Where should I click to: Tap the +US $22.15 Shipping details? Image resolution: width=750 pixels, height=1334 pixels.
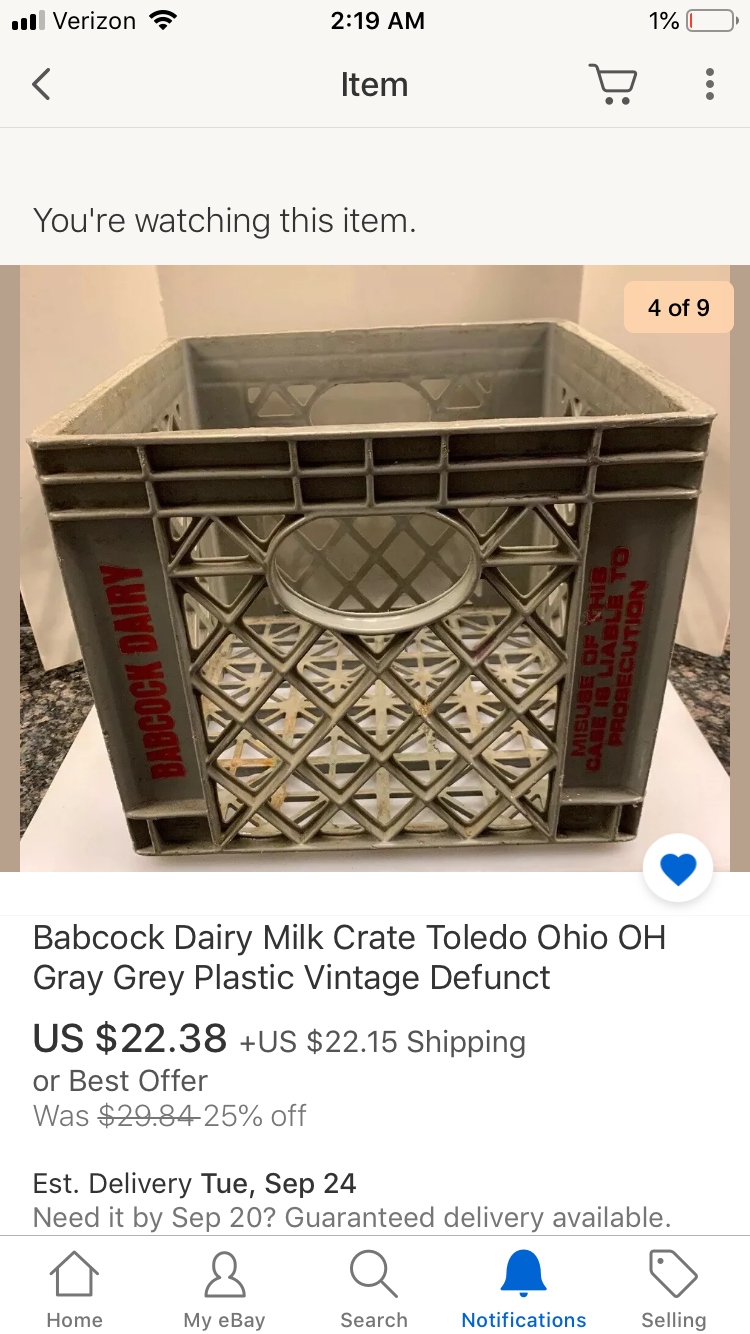tap(382, 1042)
